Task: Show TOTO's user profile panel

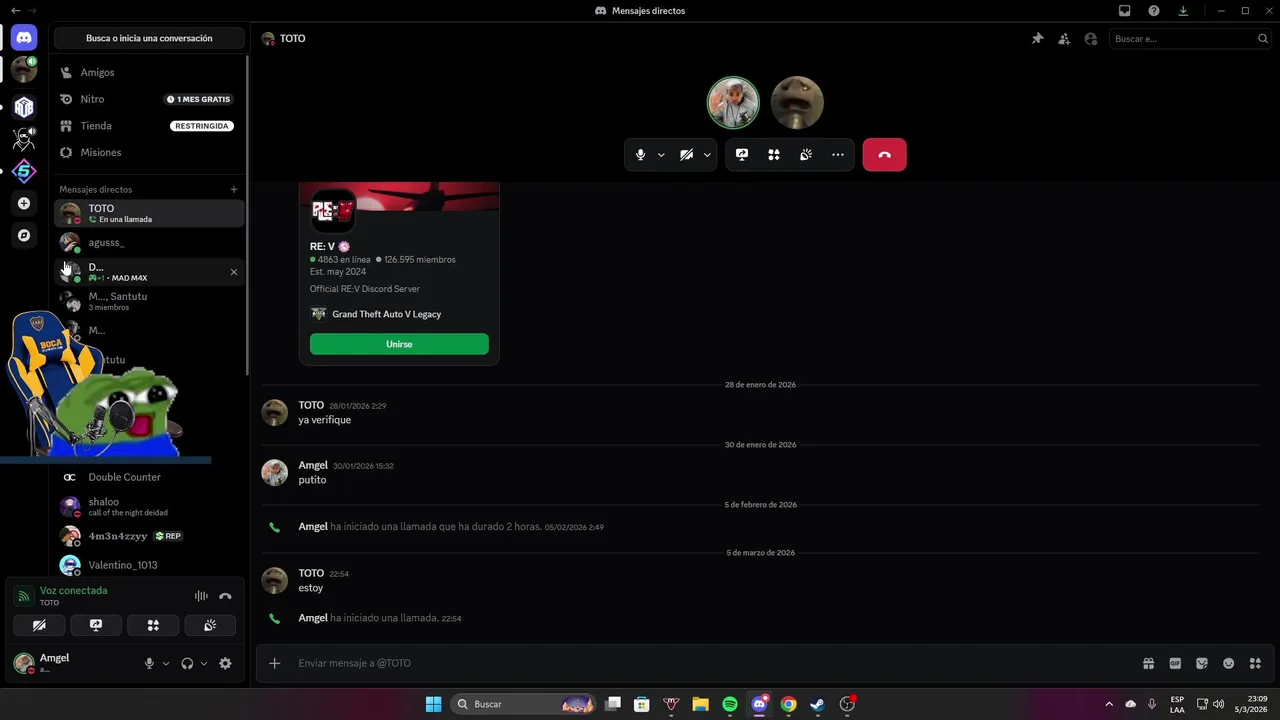Action: 1091,38
